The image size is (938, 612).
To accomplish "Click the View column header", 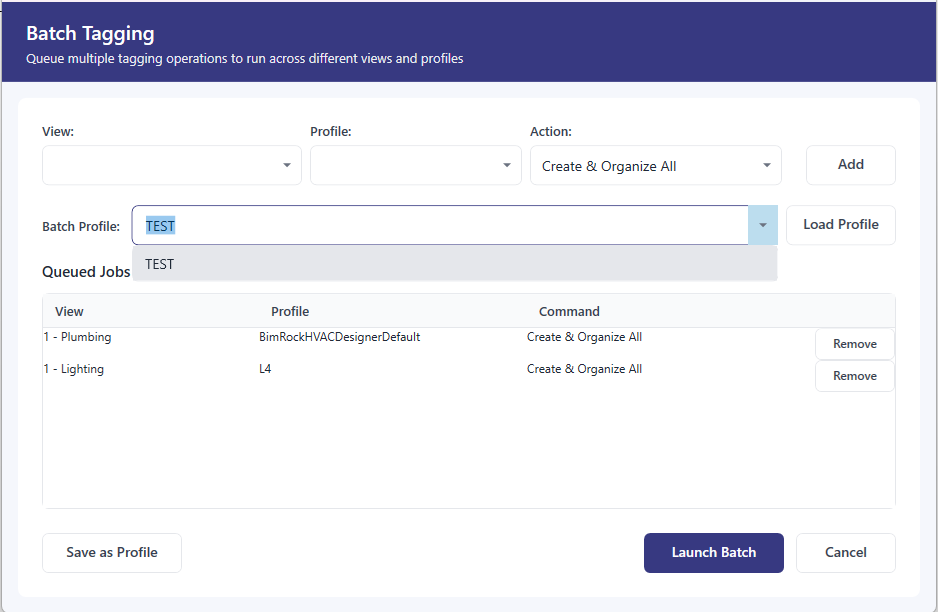I will pyautogui.click(x=69, y=311).
